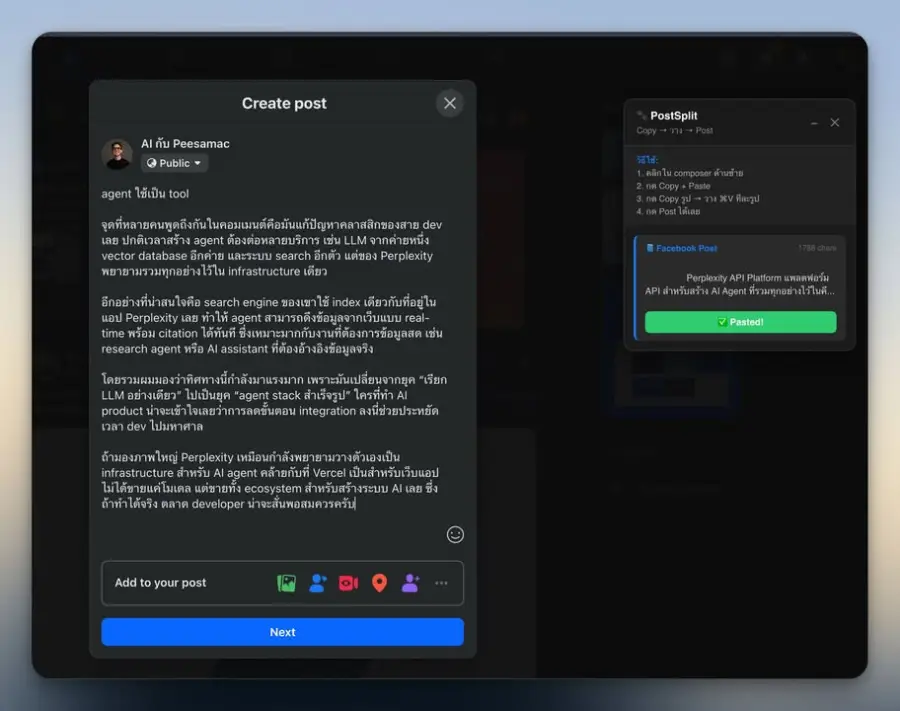Screen dimensions: 900x711
Task: Click the green Pasted! button in PostSplit
Action: click(740, 322)
